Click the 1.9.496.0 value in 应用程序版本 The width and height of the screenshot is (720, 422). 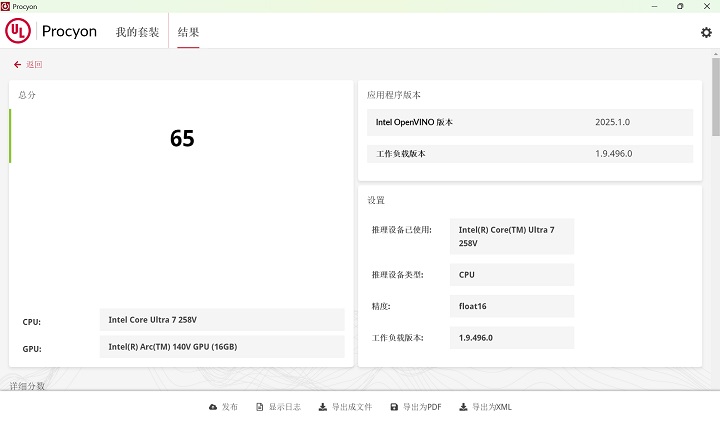[613, 154]
